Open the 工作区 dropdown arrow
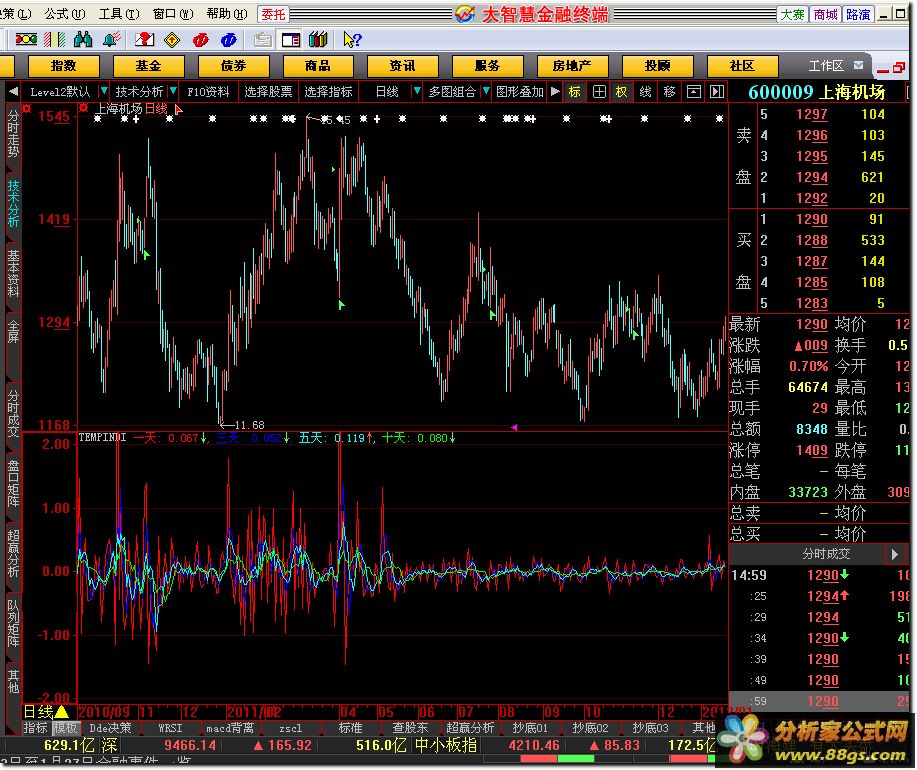917x770 pixels. (x=858, y=65)
